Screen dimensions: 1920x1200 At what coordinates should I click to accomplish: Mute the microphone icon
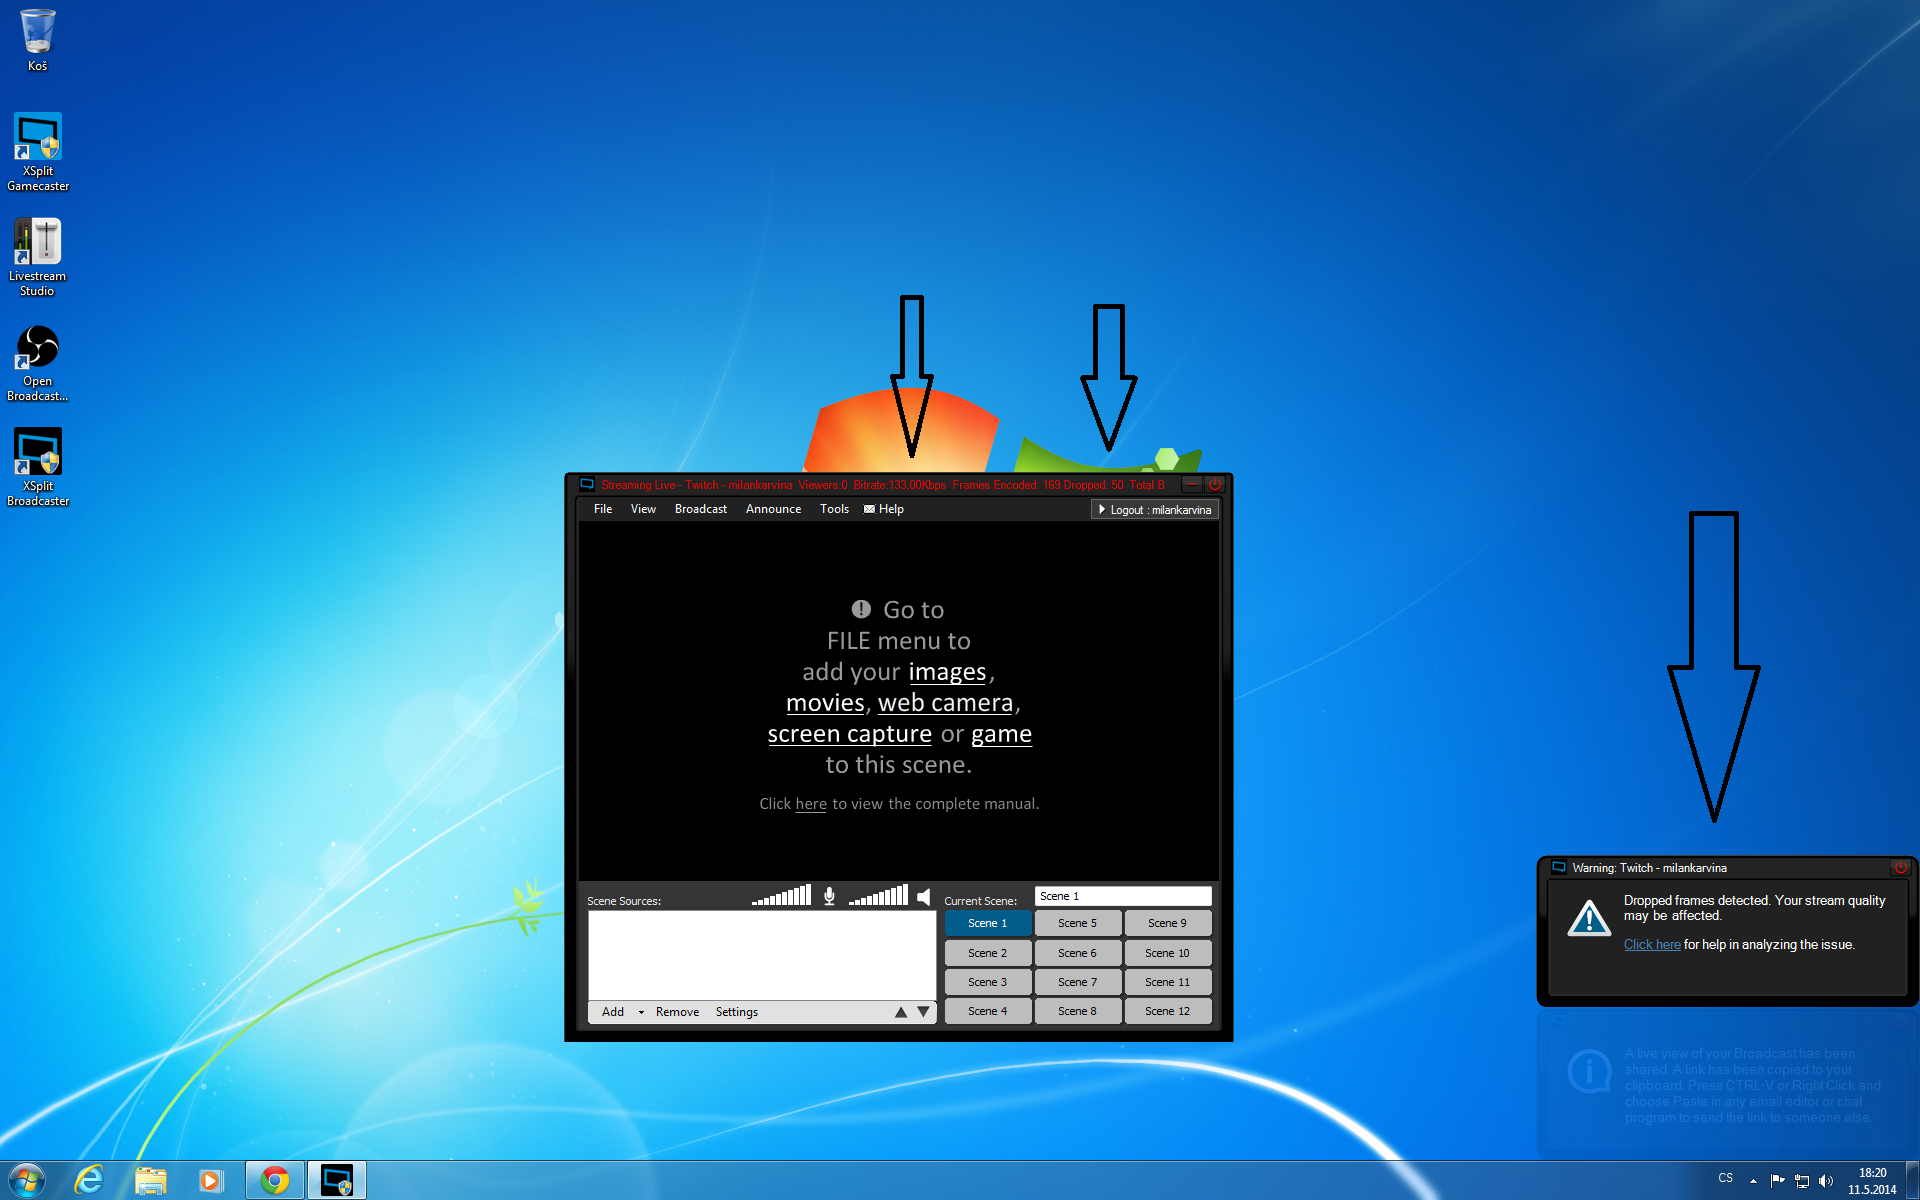pos(829,896)
